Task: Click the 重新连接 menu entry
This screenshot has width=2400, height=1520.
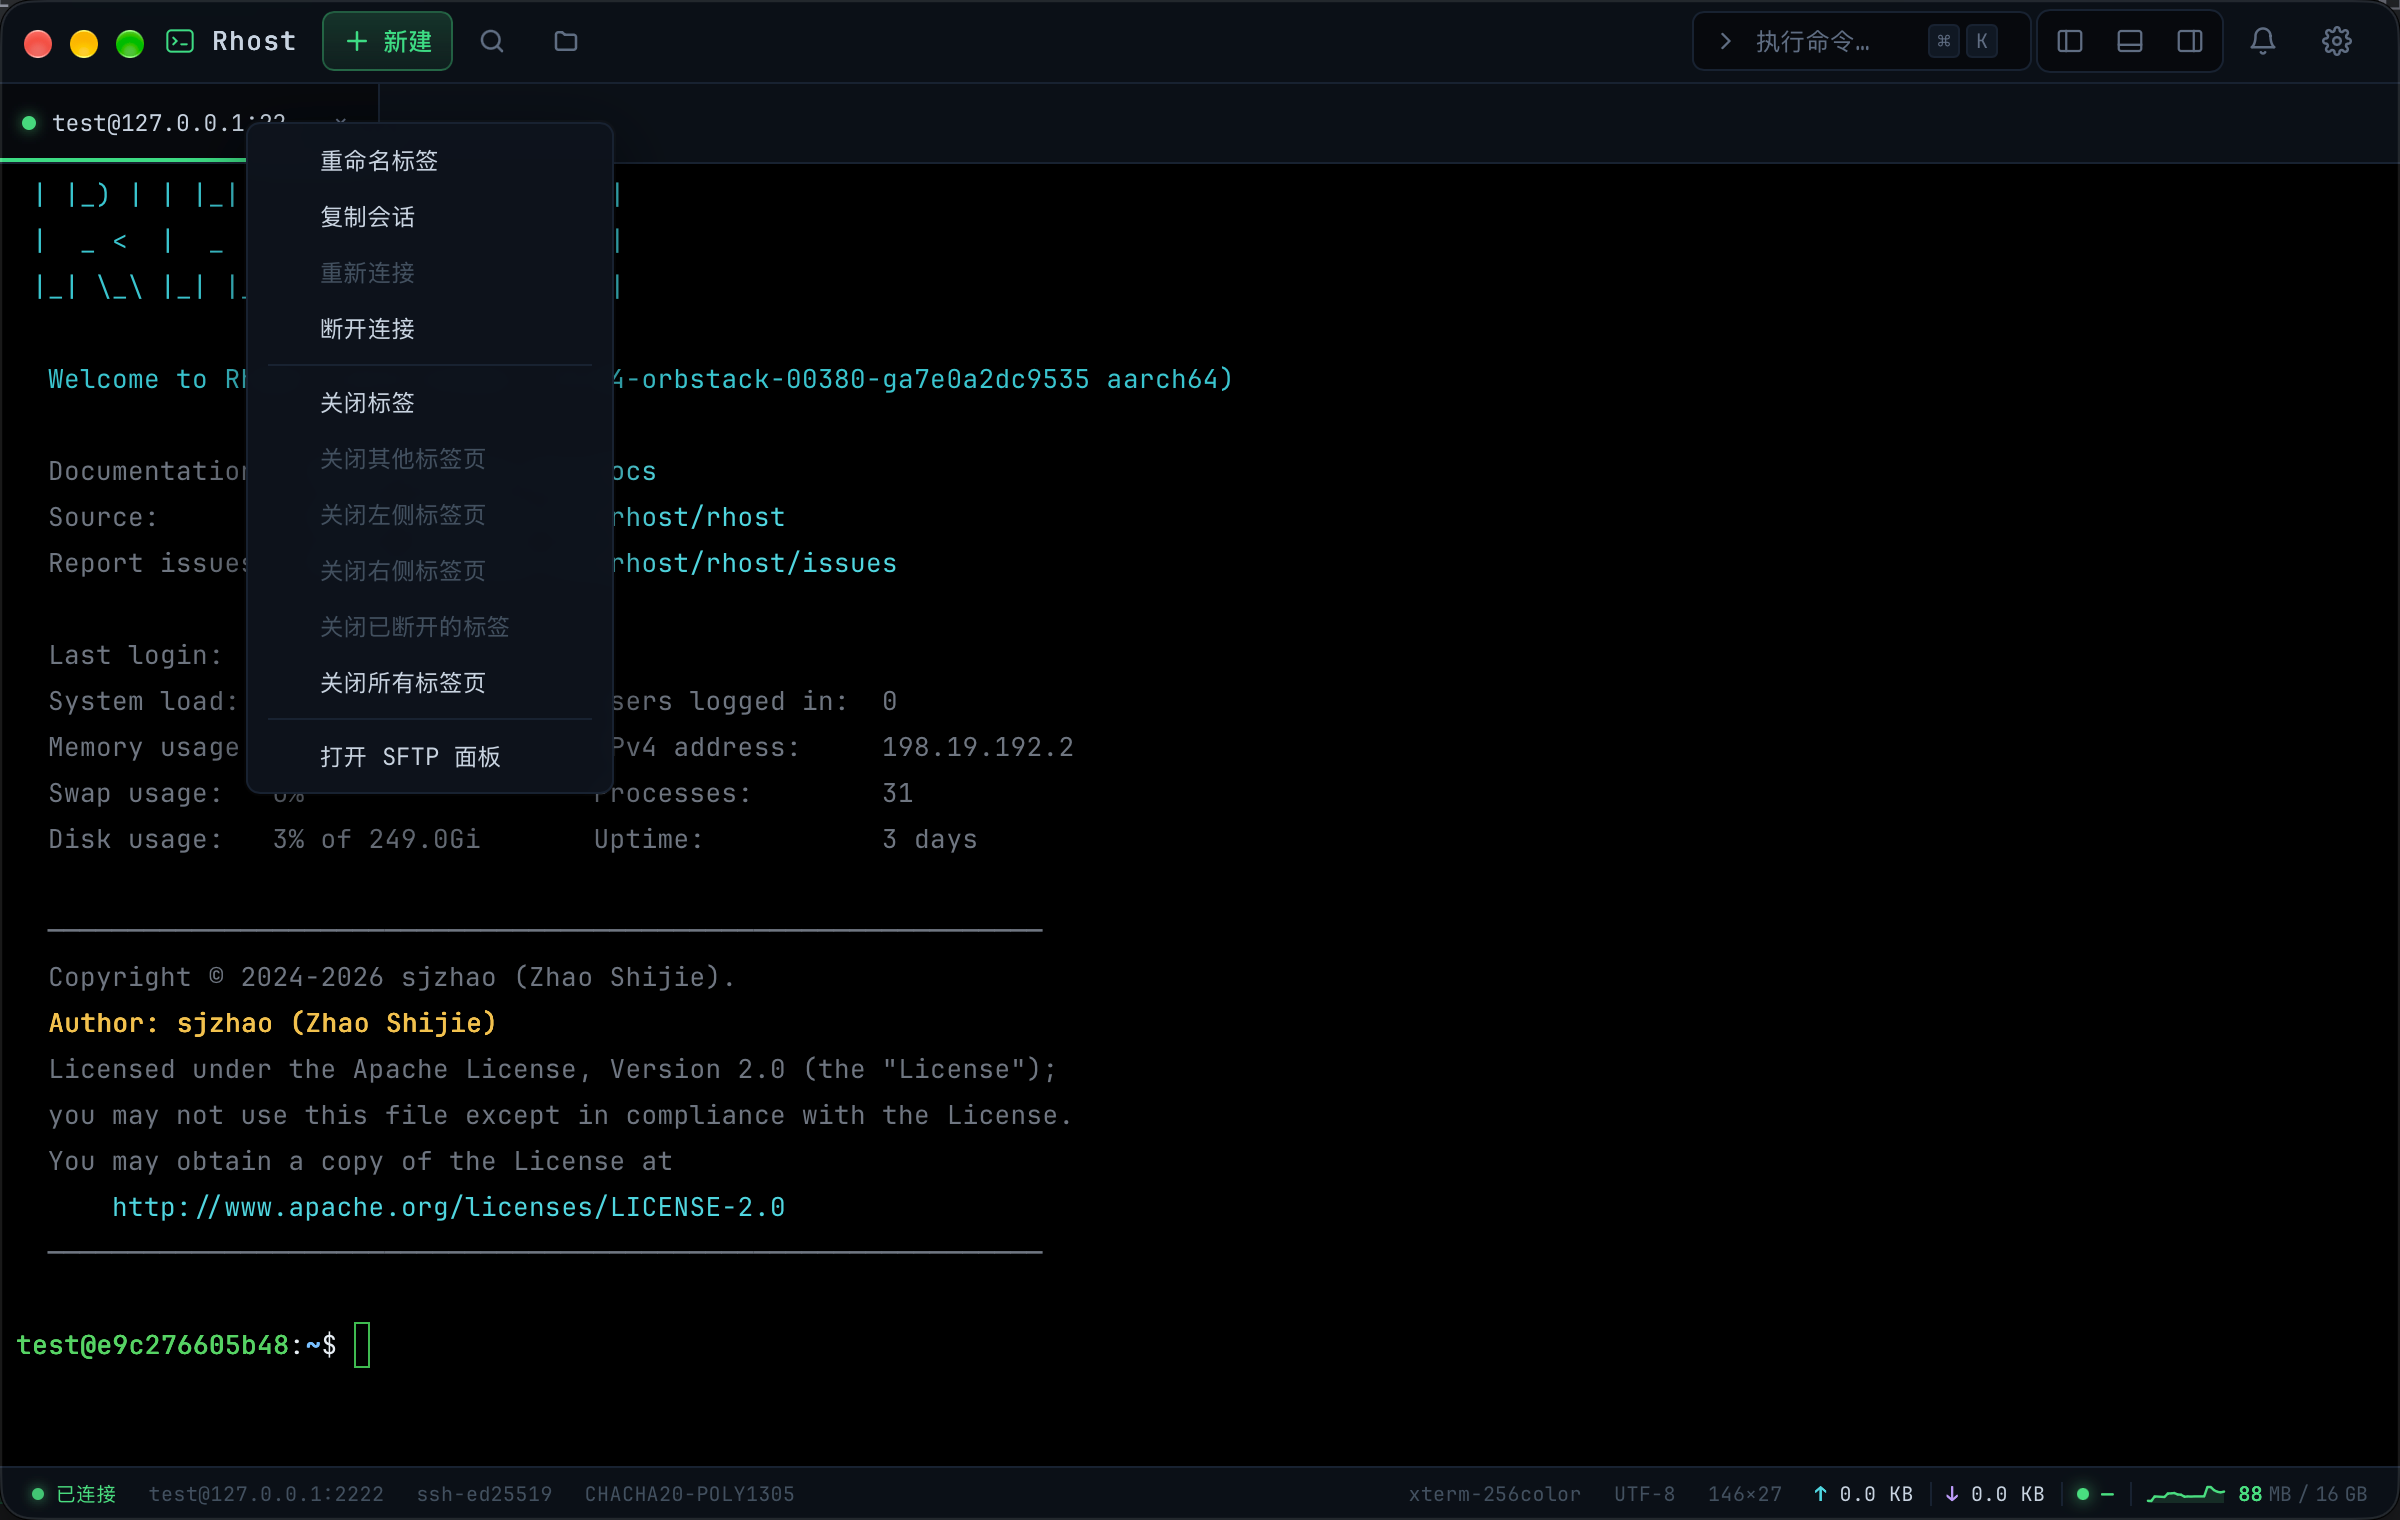Action: [x=430, y=273]
